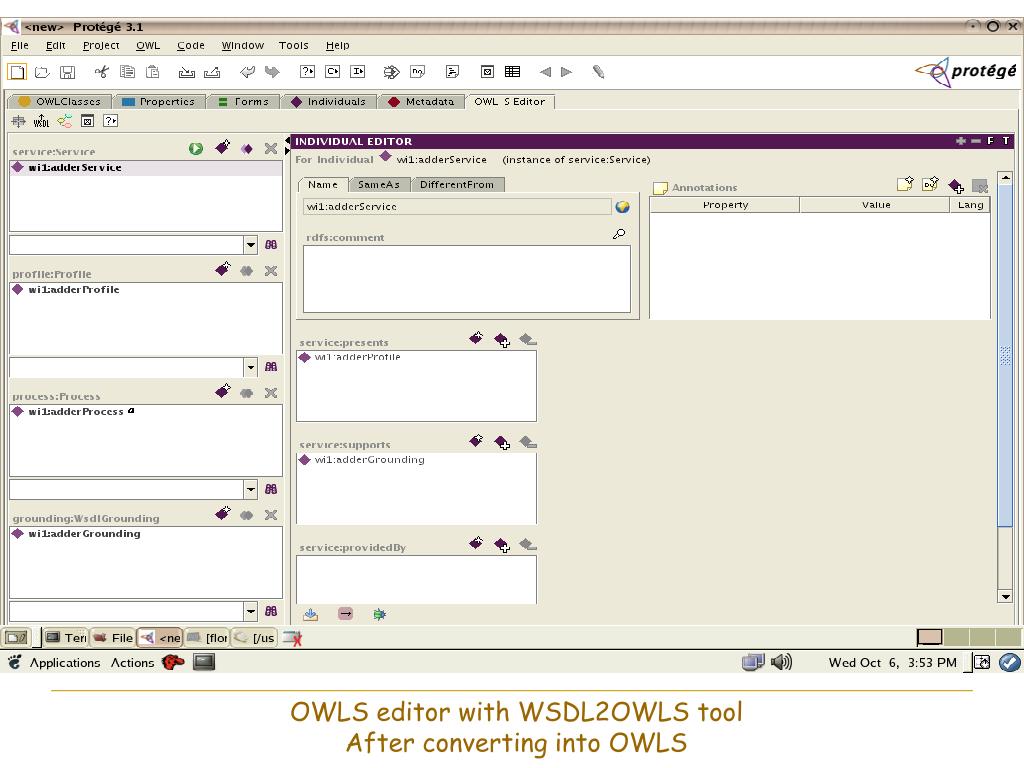Image resolution: width=1024 pixels, height=768 pixels.
Task: Click the back navigation arrow in toolbar
Action: 545,72
